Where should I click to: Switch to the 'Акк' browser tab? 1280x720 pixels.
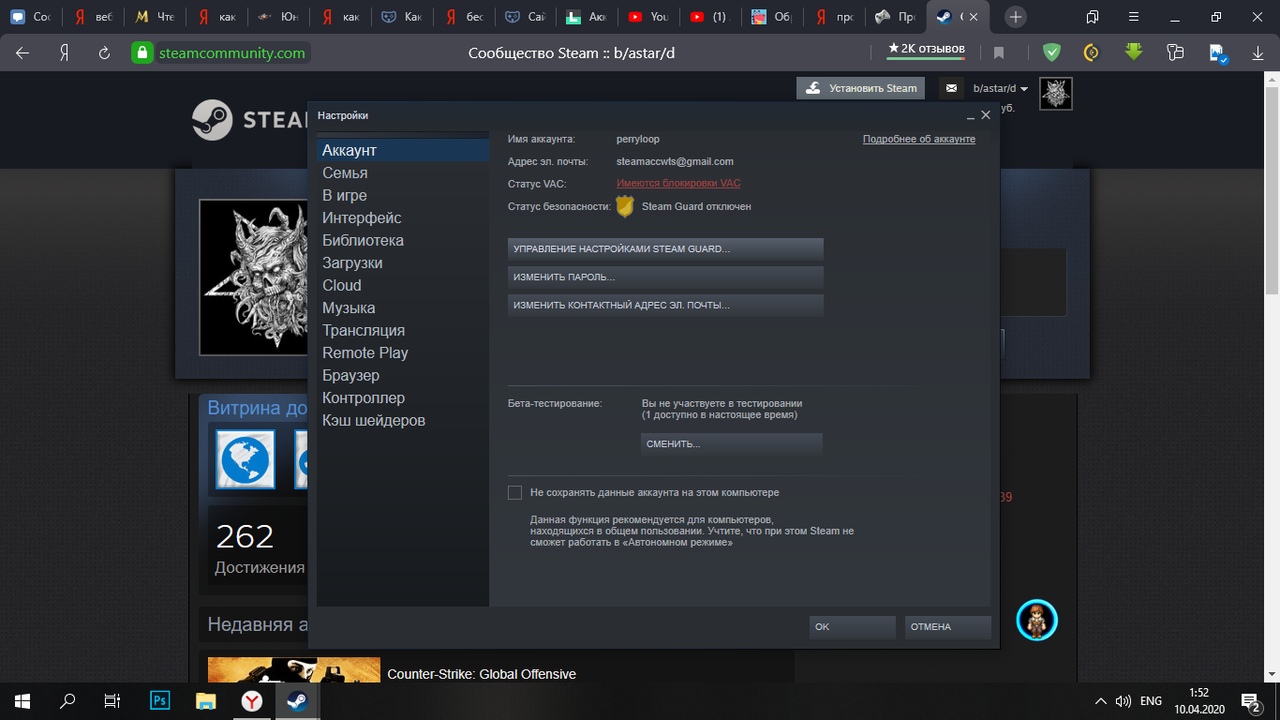click(588, 17)
